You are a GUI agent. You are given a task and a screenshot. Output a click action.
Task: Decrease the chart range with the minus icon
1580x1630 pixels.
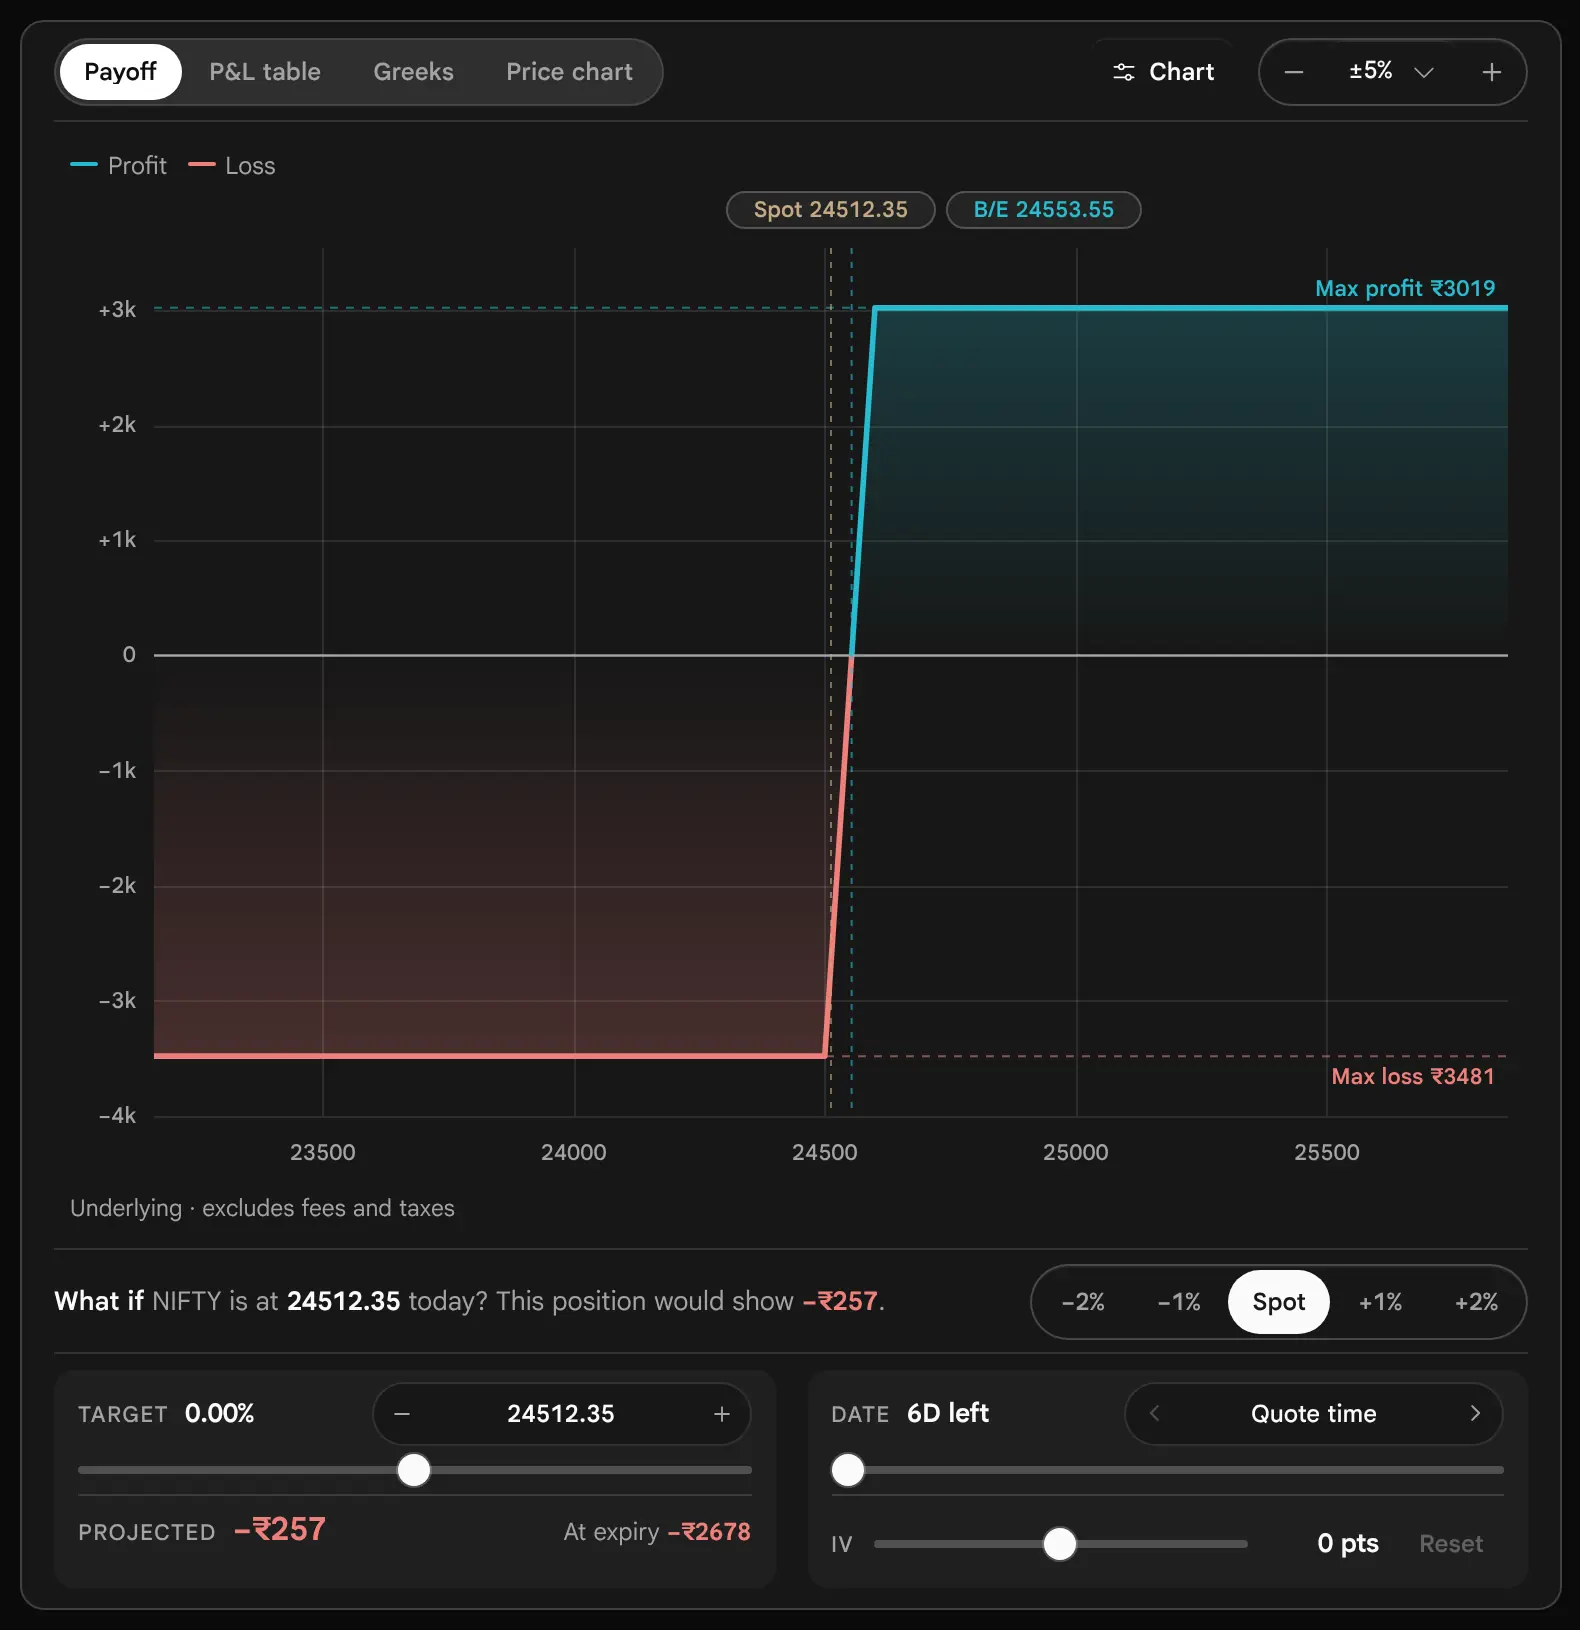(x=1293, y=72)
